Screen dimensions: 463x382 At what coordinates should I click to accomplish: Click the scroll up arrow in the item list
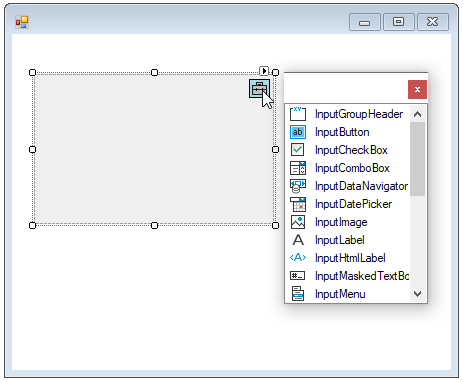tap(417, 114)
